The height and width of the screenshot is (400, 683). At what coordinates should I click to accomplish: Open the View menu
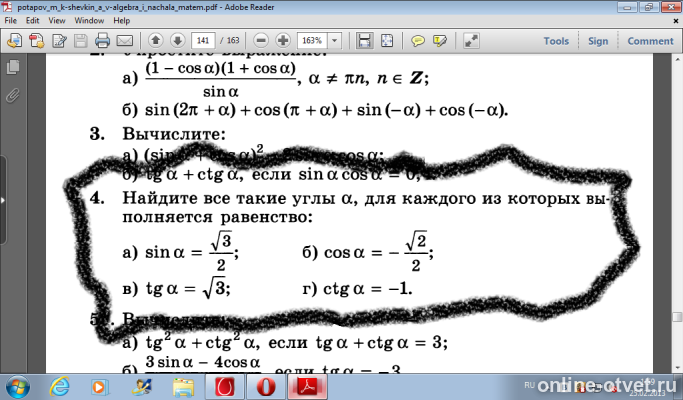point(57,20)
